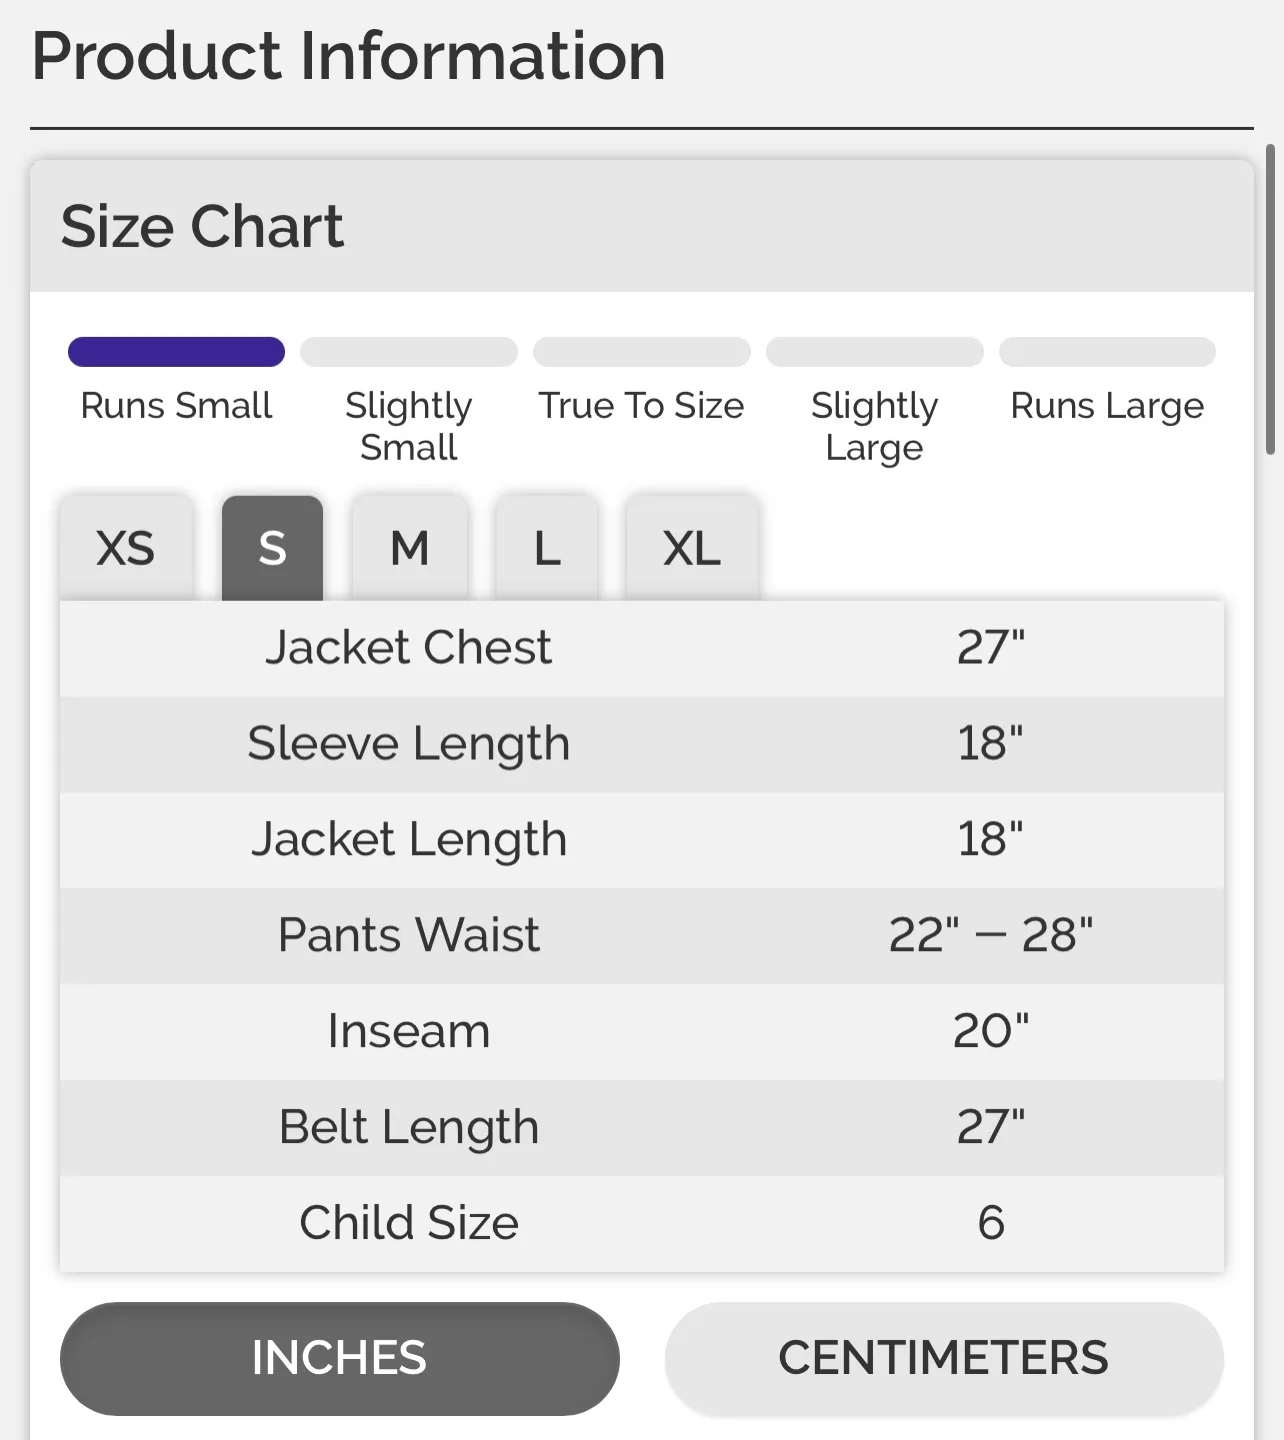Select the S size tab
This screenshot has height=1440, width=1284.
(272, 547)
